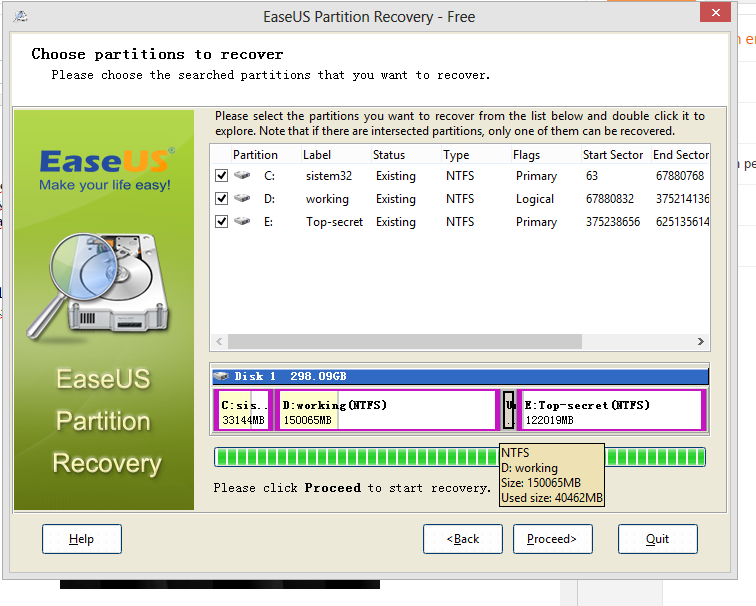Click 'Existing' status in the E: row
This screenshot has height=606, width=756.
tap(396, 222)
